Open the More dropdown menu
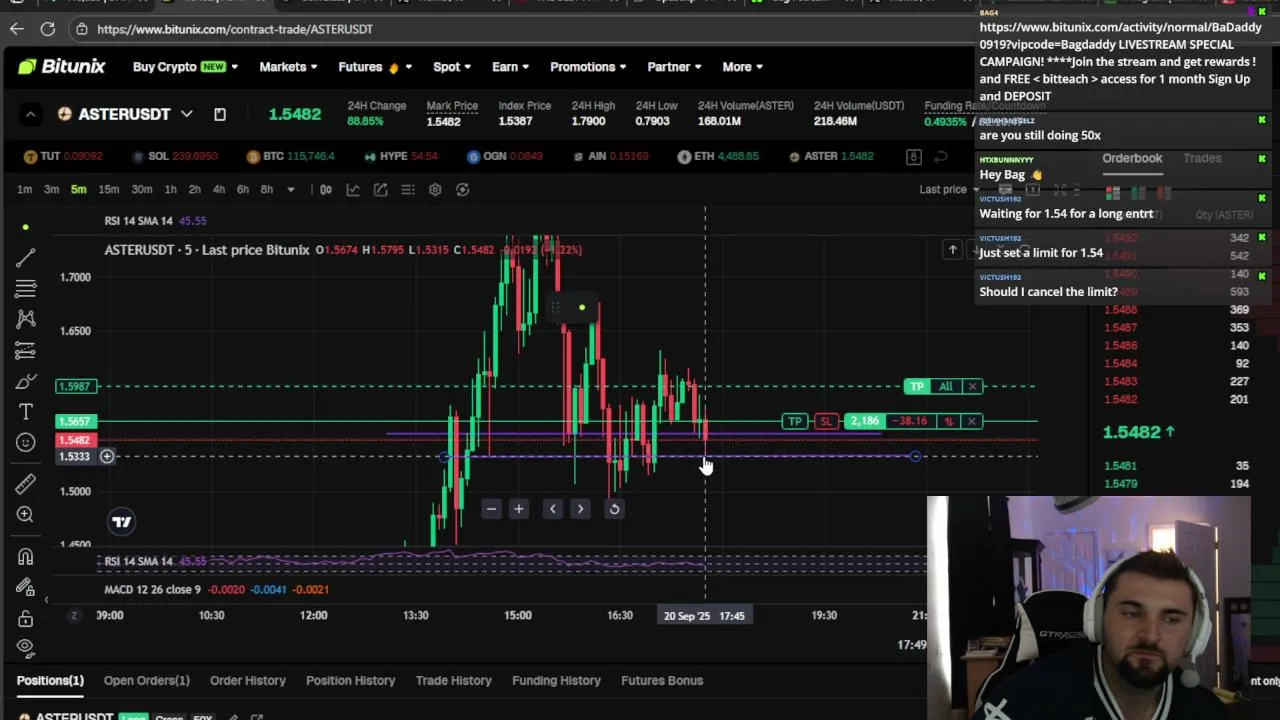Viewport: 1280px width, 720px height. tap(742, 67)
